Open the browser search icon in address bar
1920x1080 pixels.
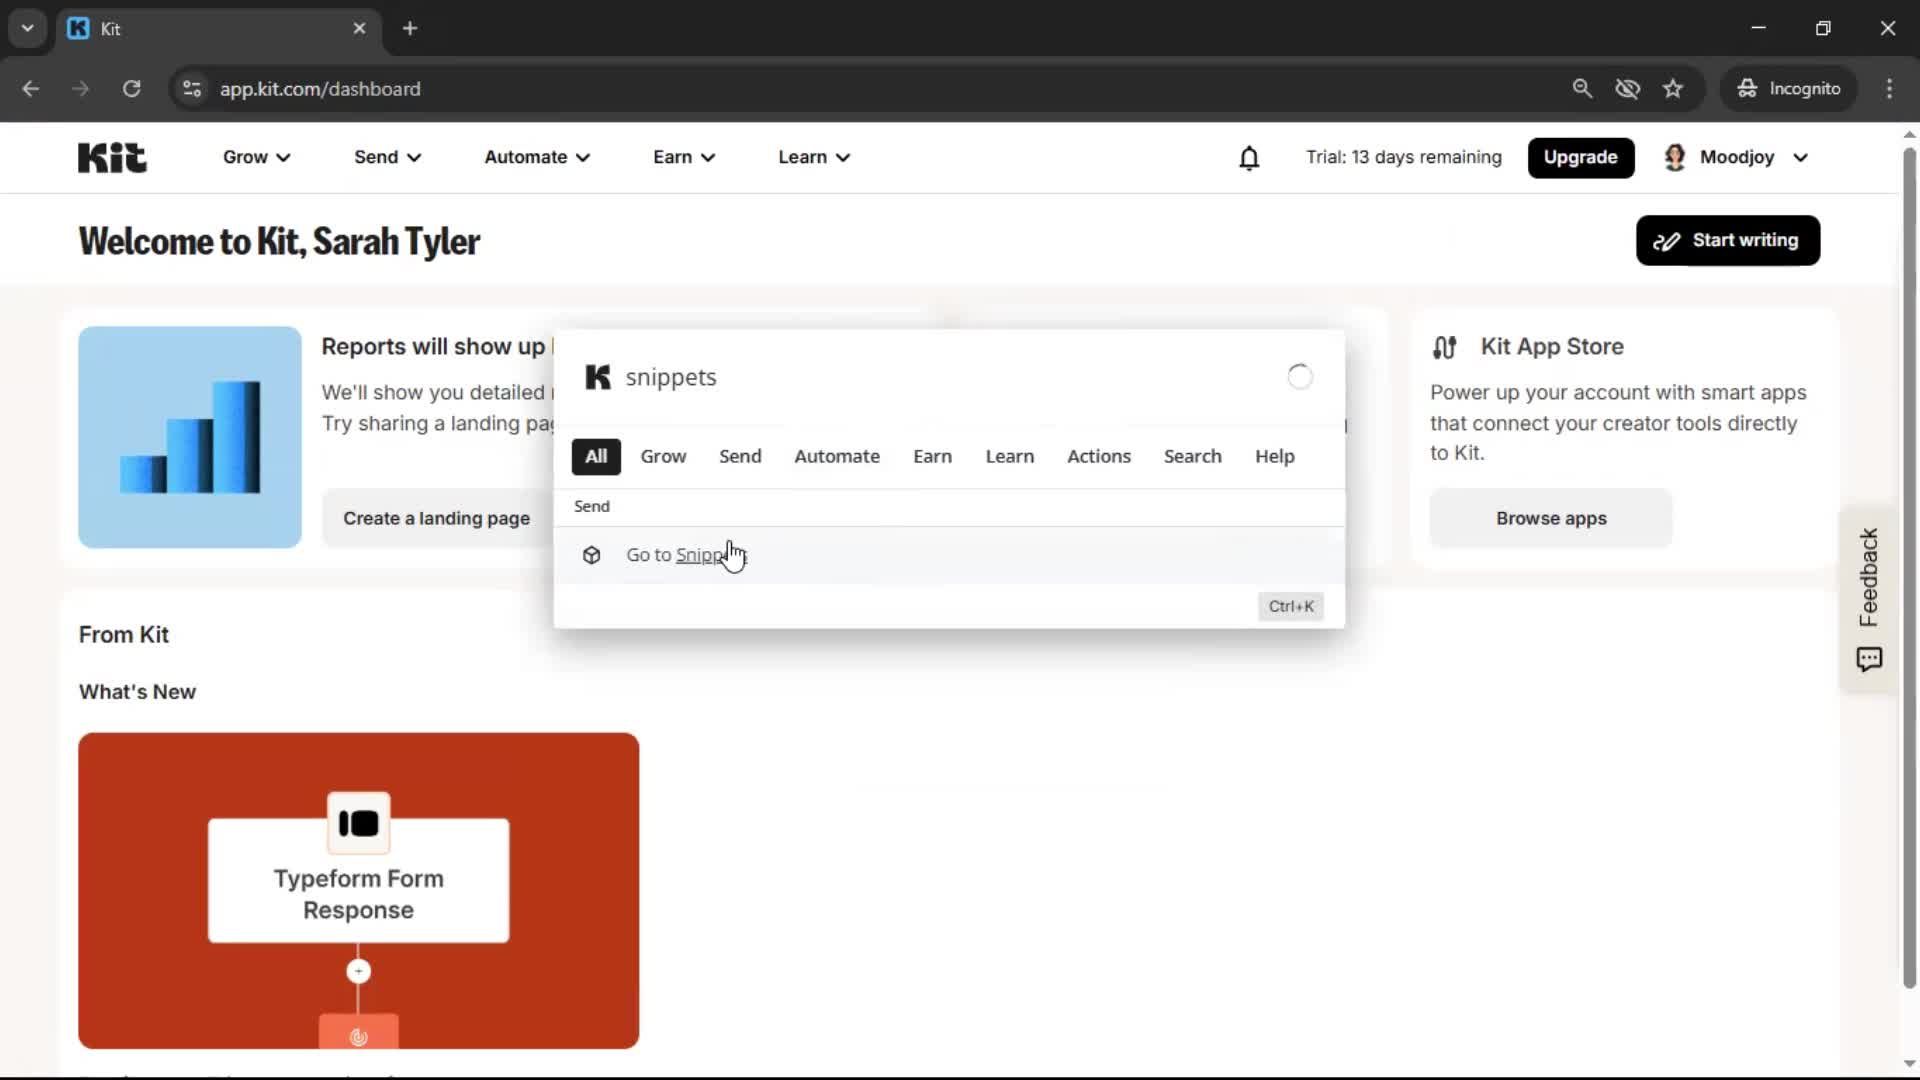point(1583,88)
